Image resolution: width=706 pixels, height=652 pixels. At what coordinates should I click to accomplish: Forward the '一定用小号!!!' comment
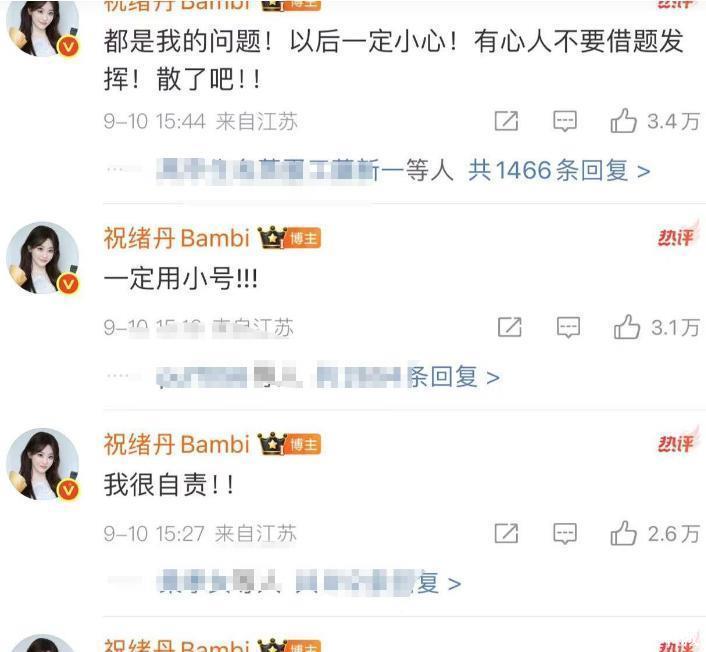tap(510, 327)
